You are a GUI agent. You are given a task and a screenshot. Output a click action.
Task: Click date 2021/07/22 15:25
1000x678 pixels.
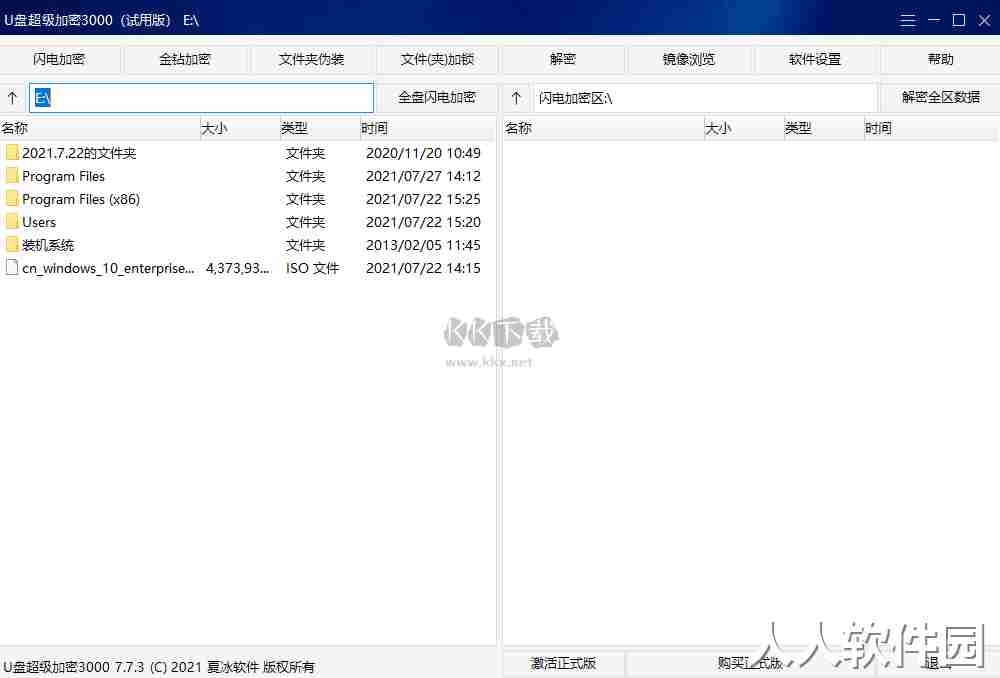(423, 199)
